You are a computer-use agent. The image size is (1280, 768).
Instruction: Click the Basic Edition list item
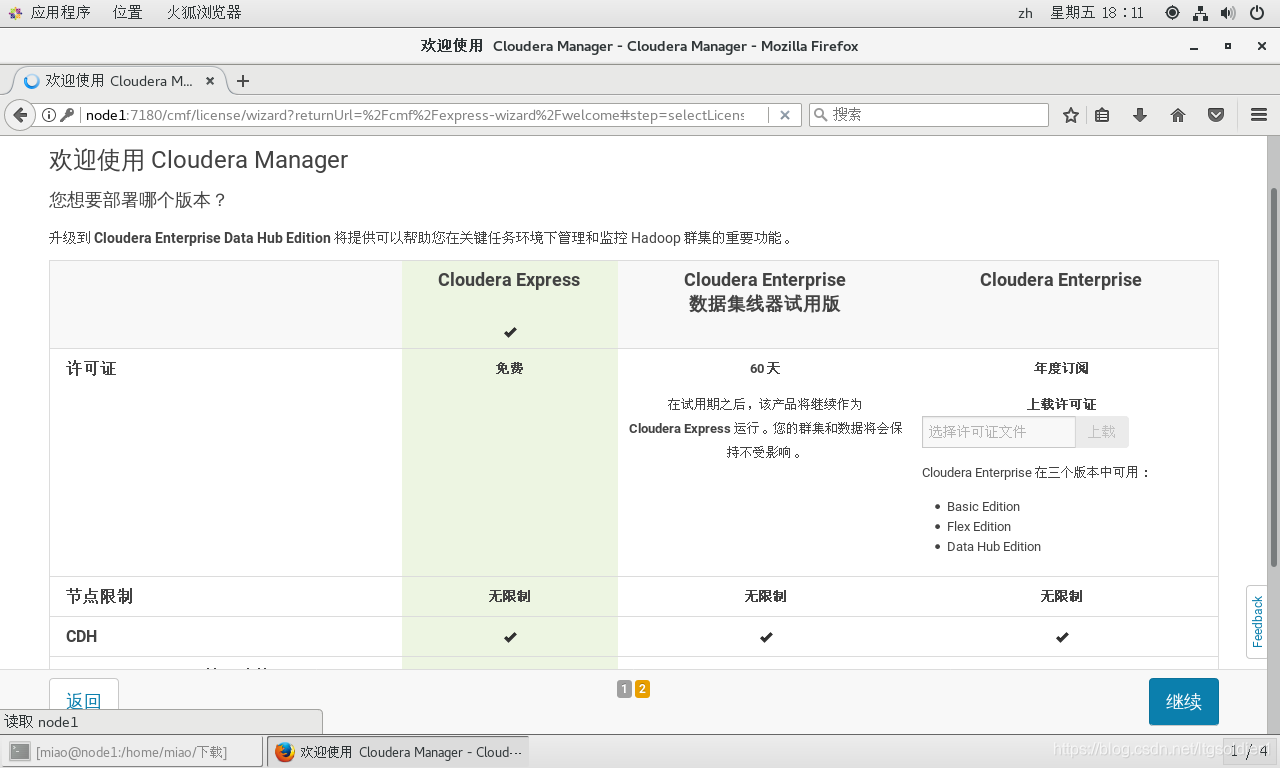tap(983, 506)
